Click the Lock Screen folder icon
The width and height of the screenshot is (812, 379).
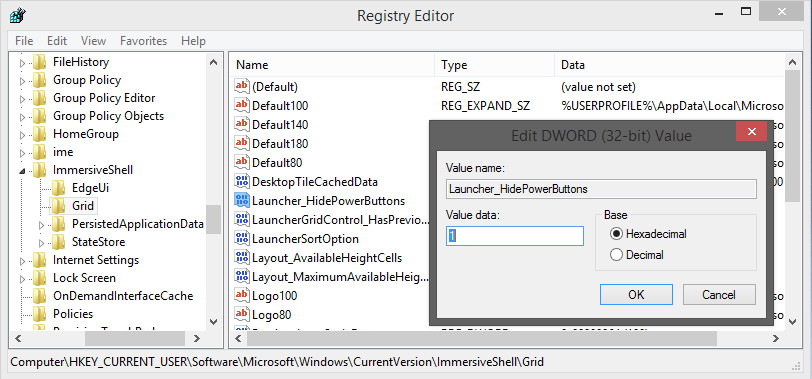pyautogui.click(x=39, y=278)
